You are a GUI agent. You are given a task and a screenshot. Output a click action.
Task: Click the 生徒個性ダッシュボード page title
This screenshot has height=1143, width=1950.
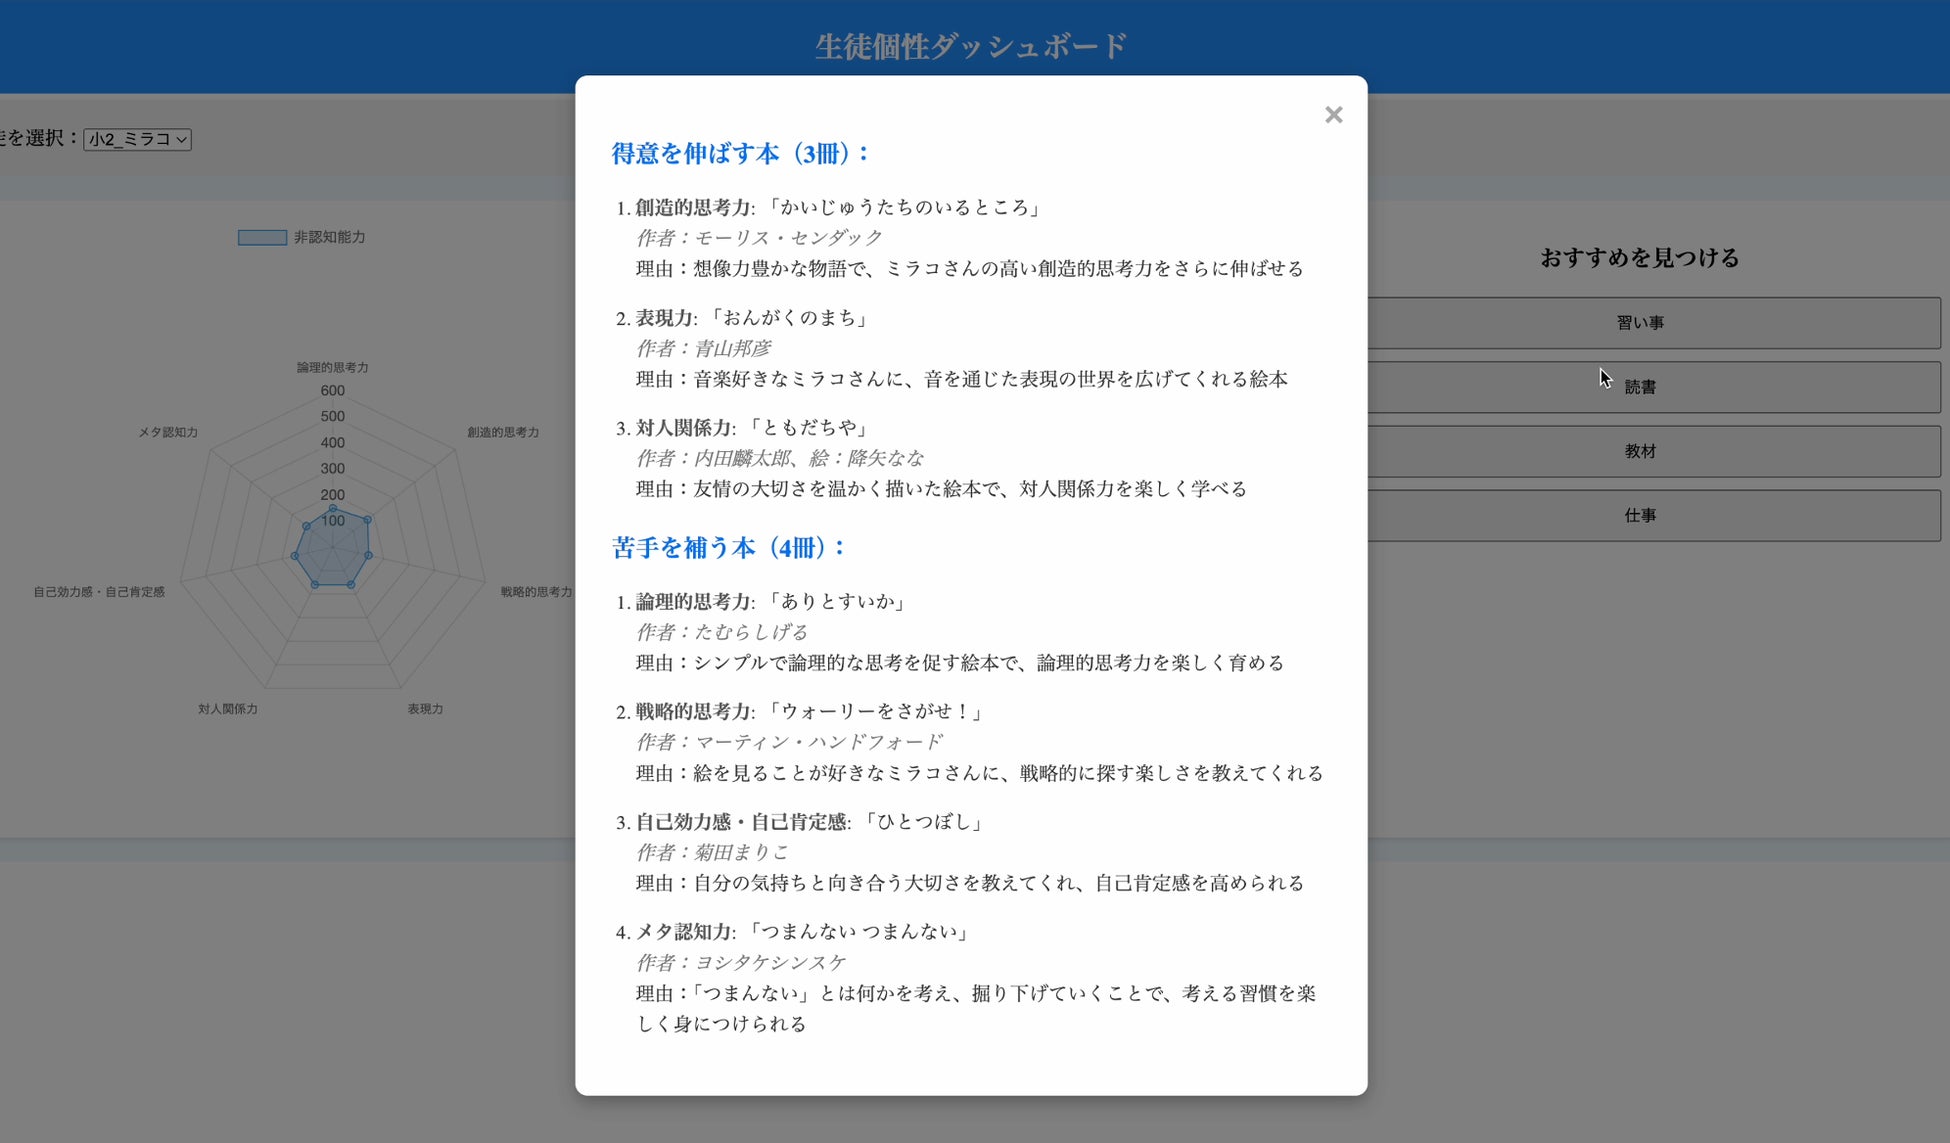coord(971,46)
